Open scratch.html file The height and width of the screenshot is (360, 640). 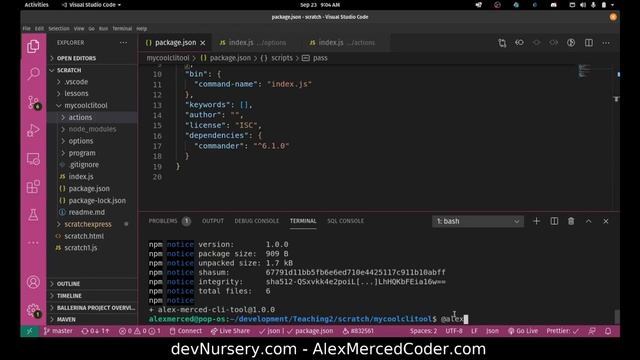pos(84,236)
